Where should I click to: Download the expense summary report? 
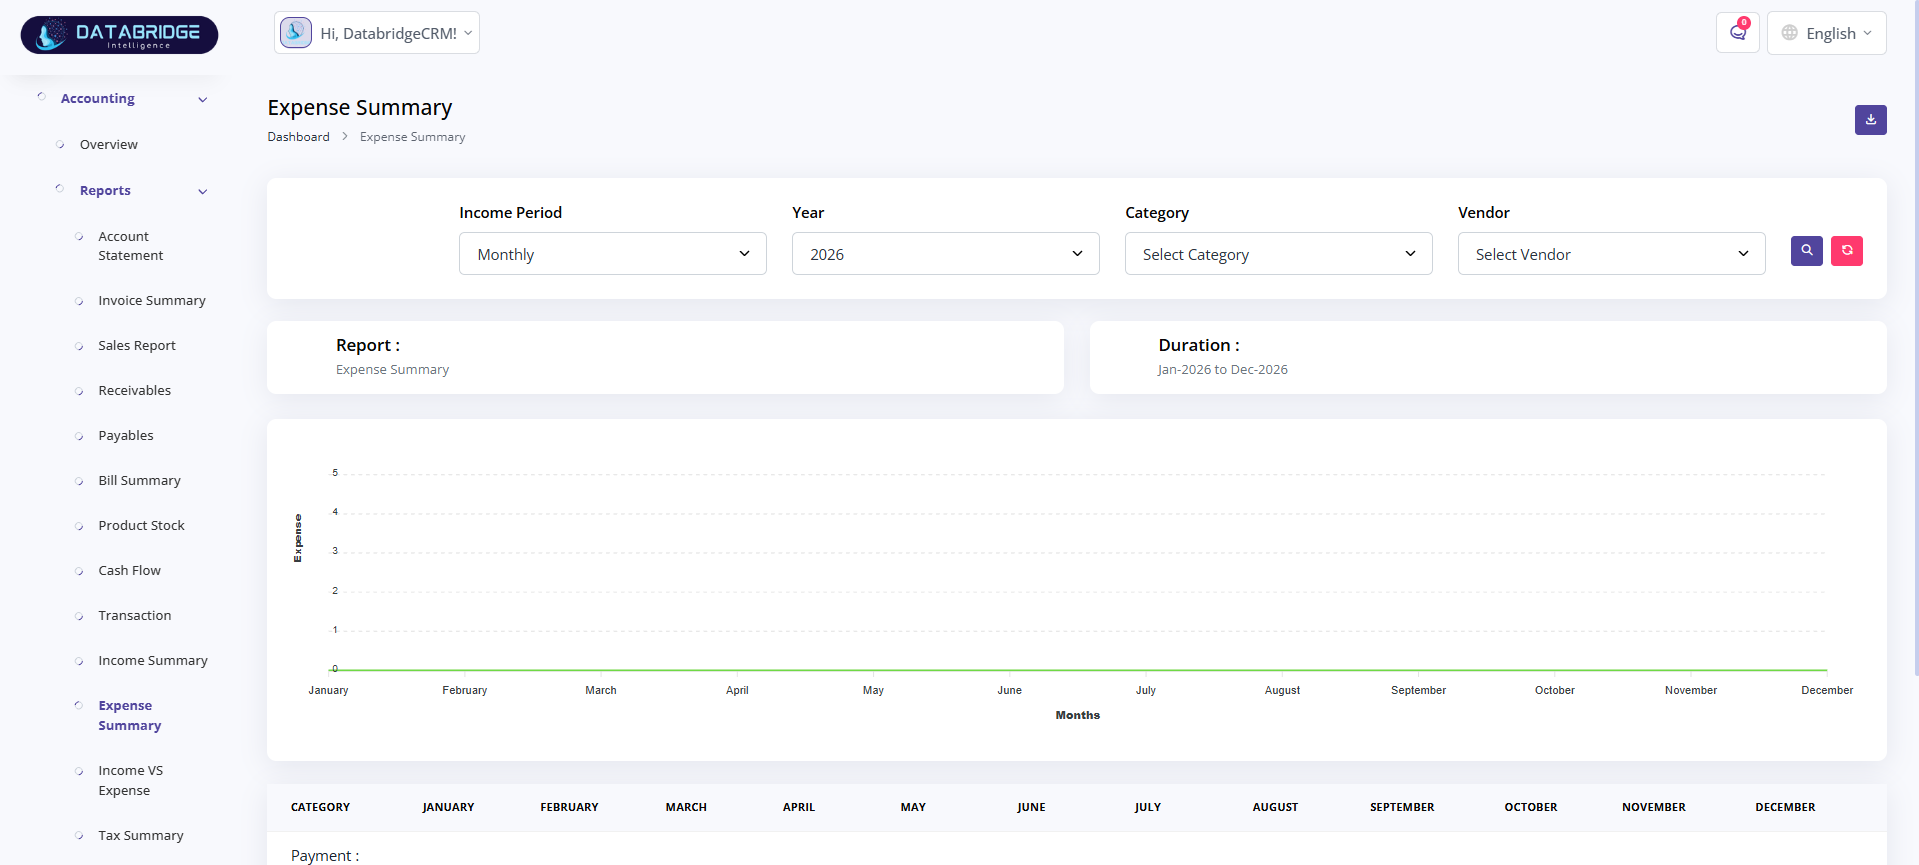(1870, 120)
